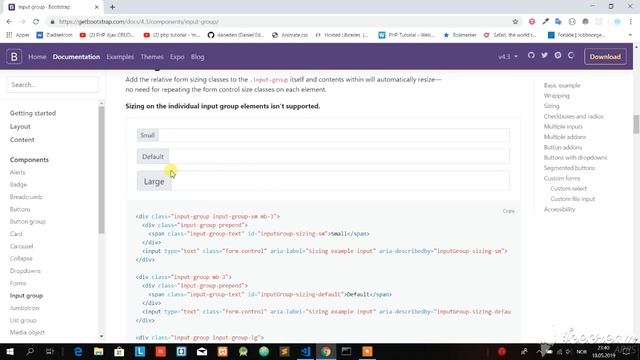Jump to Custom file input section

(x=573, y=199)
